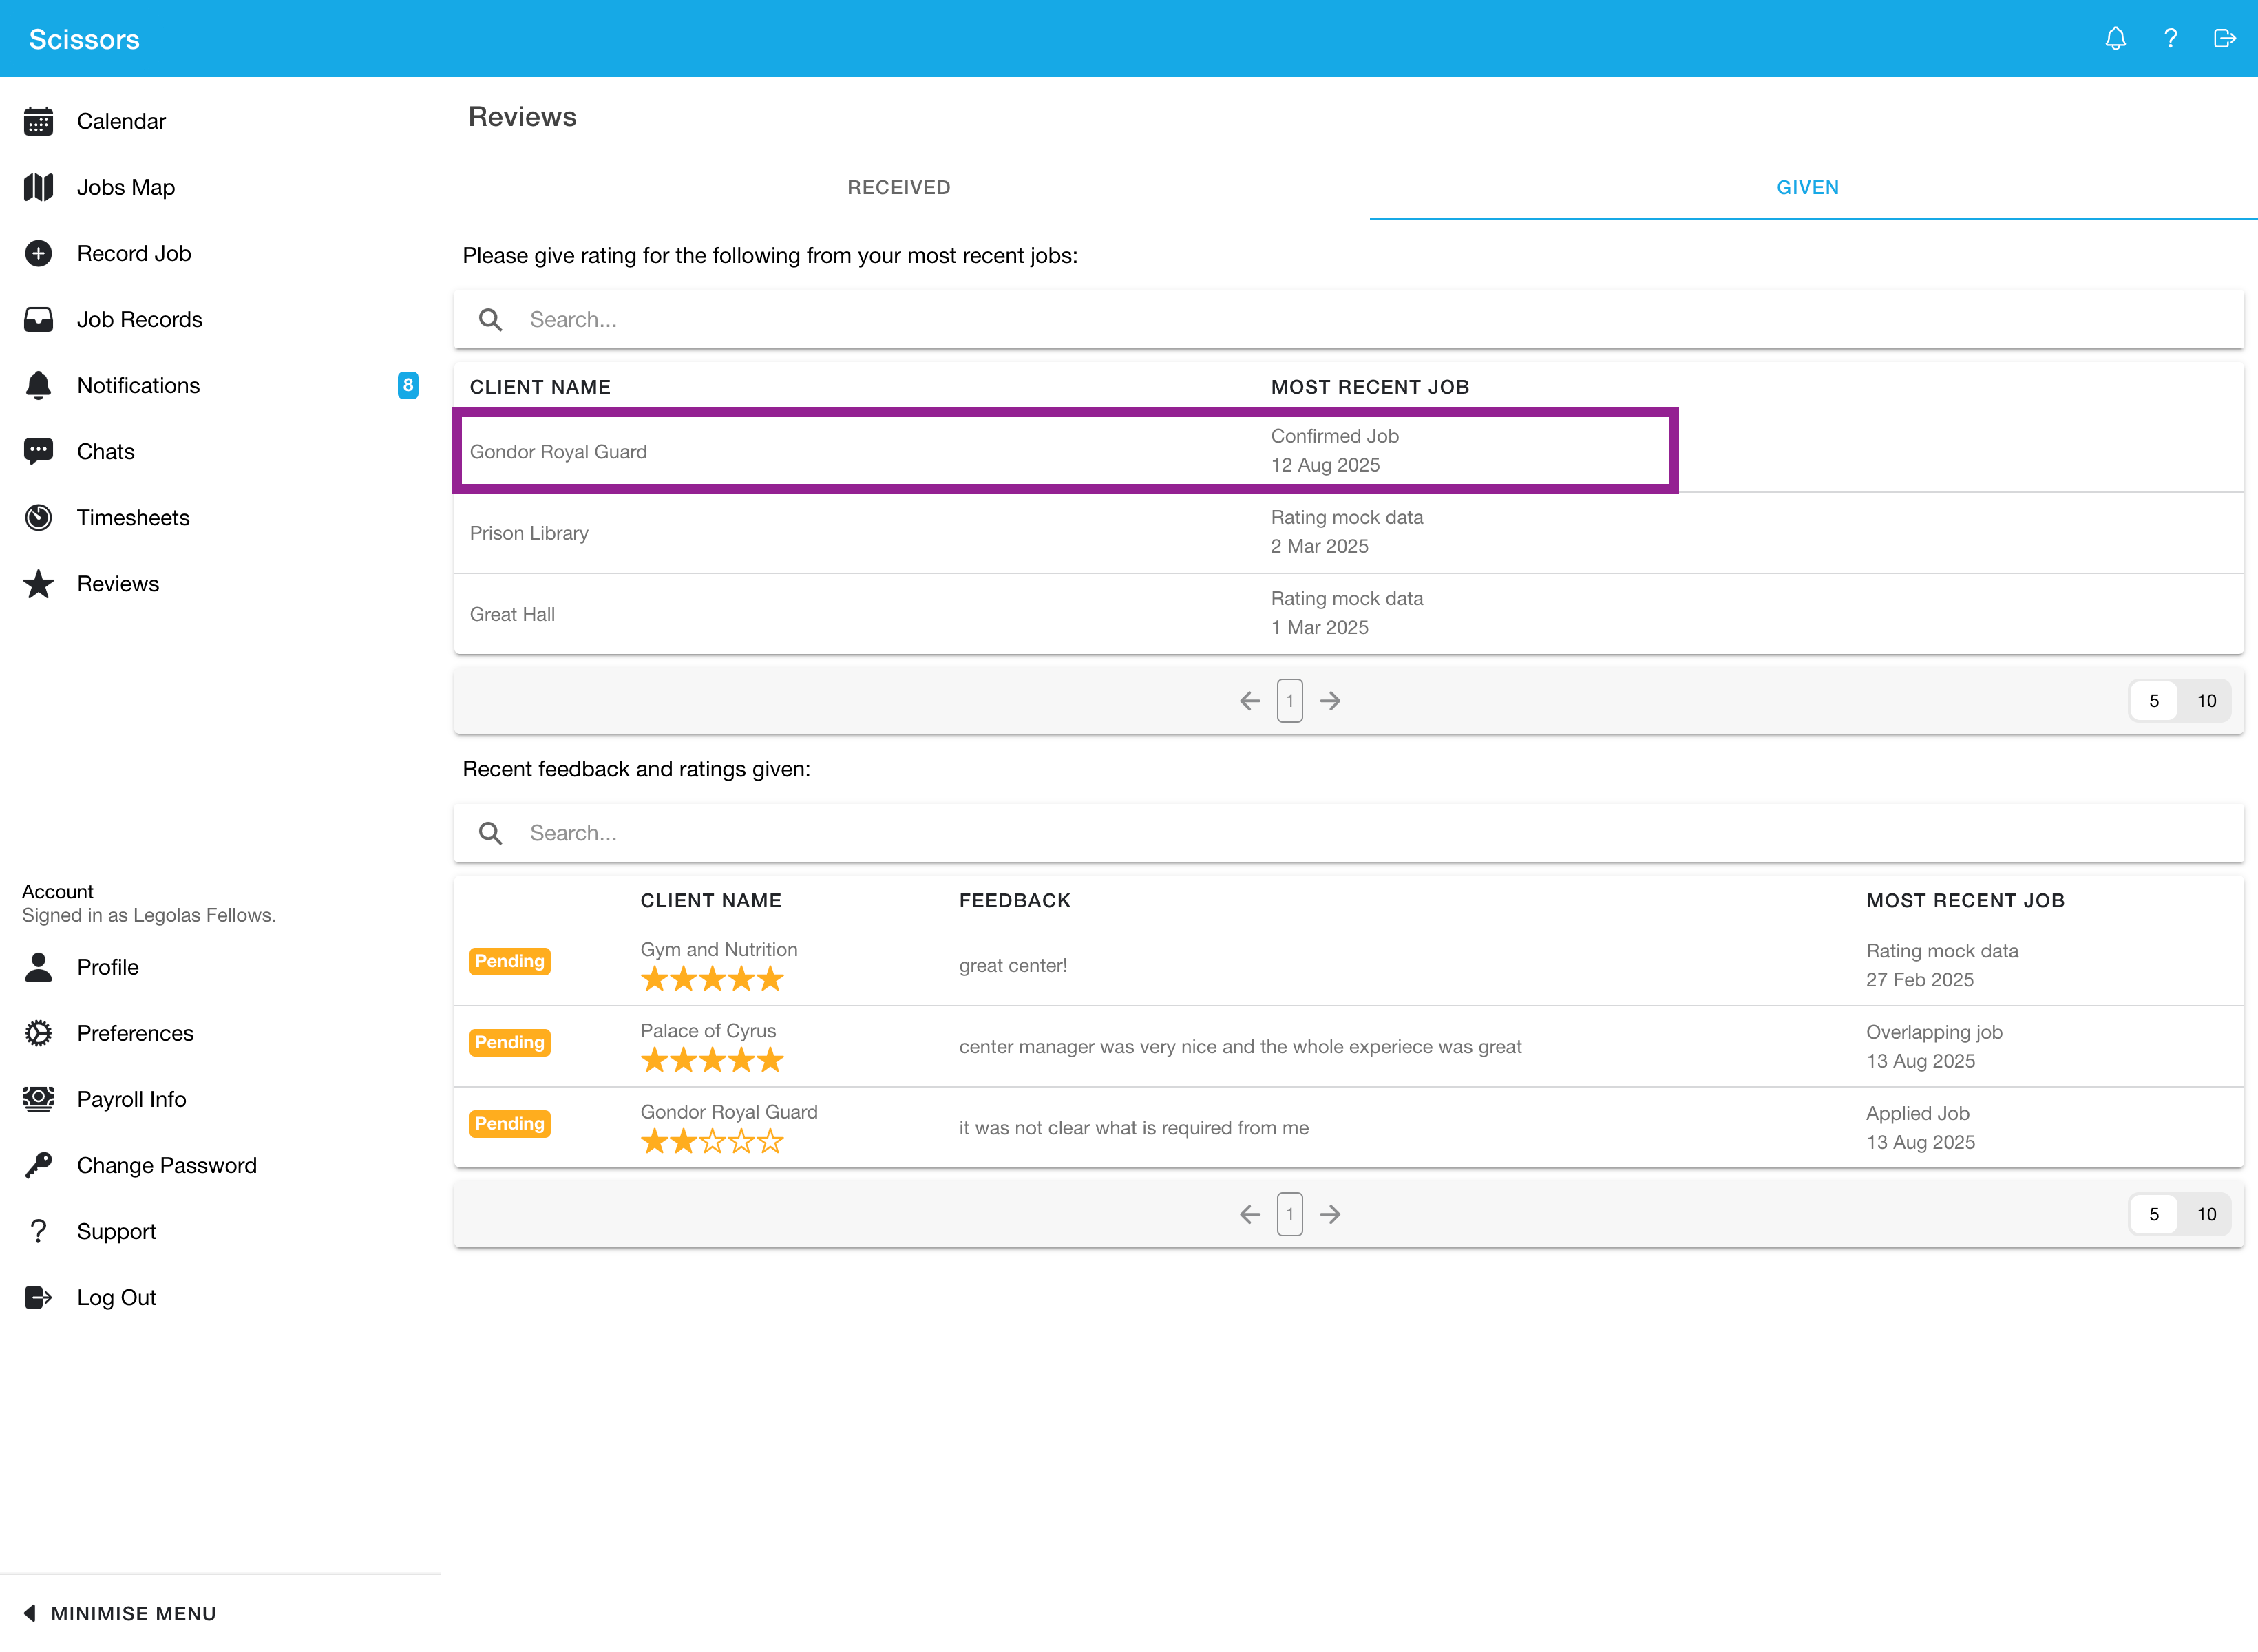Viewport: 2258px width, 1652px height.
Task: Open the Payroll Info money icon
Action: pos(38,1099)
